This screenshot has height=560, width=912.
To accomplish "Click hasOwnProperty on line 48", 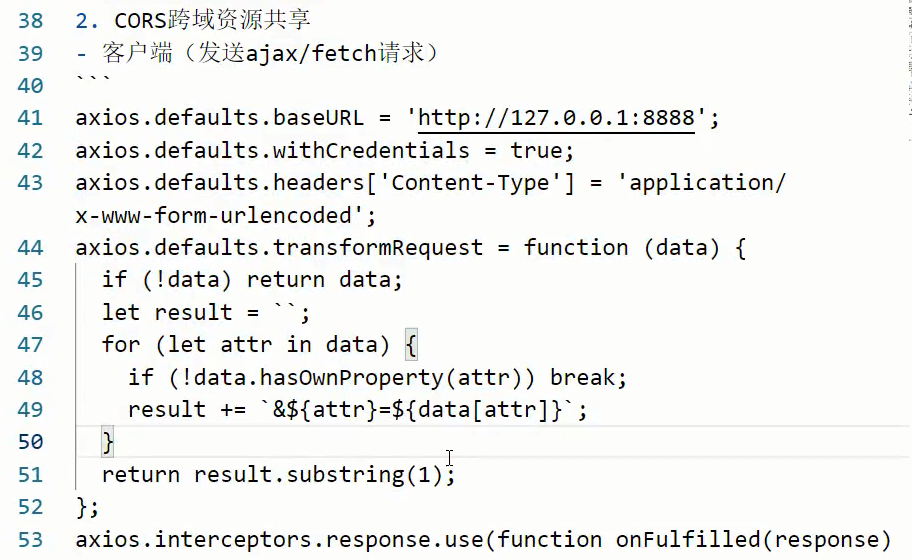I will pos(351,378).
